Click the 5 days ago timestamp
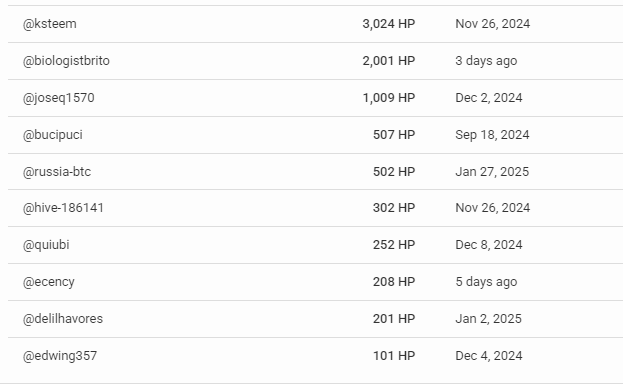This screenshot has width=623, height=384. pos(486,282)
